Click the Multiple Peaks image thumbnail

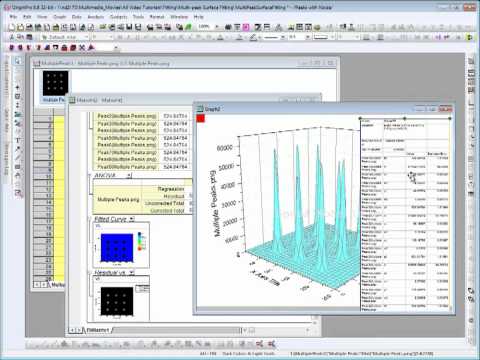(x=55, y=83)
